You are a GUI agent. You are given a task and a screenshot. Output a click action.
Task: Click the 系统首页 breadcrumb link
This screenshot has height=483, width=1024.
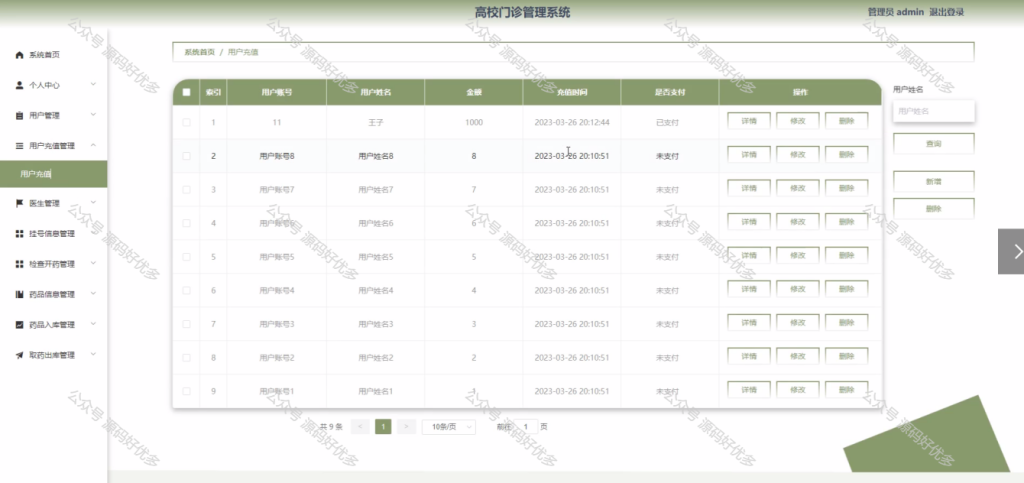[199, 52]
